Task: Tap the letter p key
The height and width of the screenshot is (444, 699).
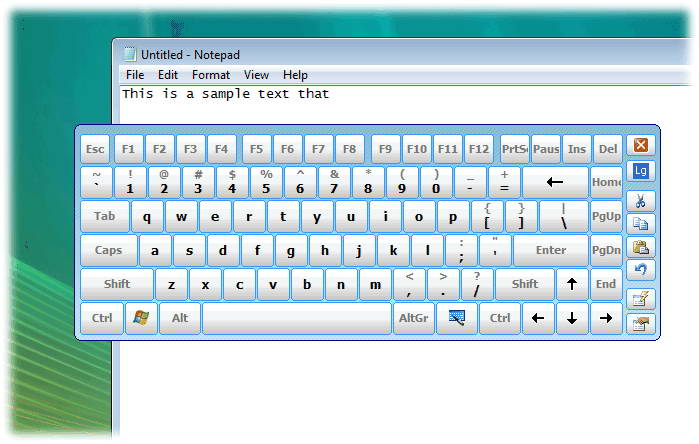Action: [453, 216]
